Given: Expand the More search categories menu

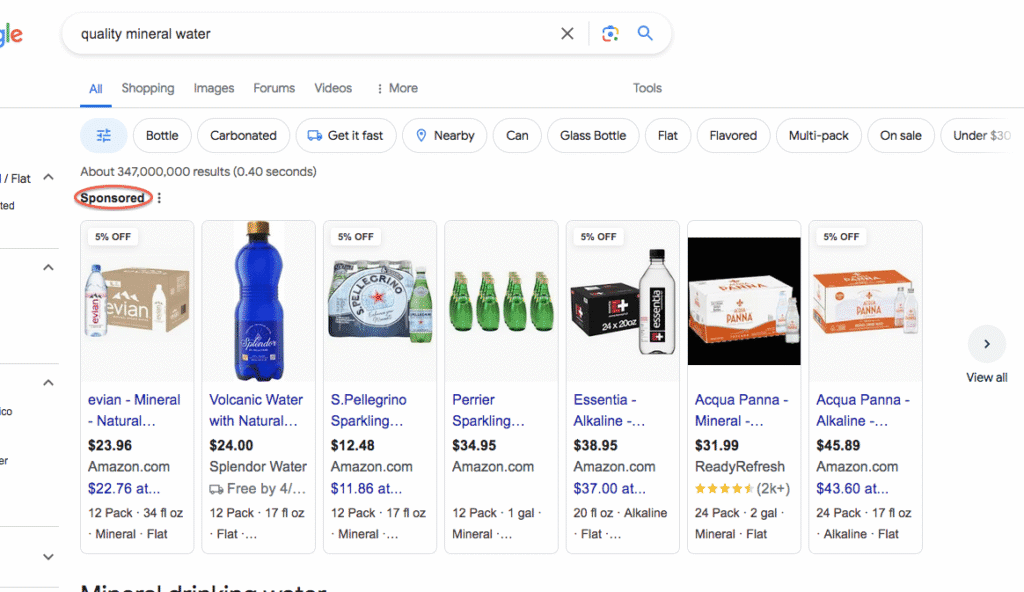Looking at the screenshot, I should (396, 88).
